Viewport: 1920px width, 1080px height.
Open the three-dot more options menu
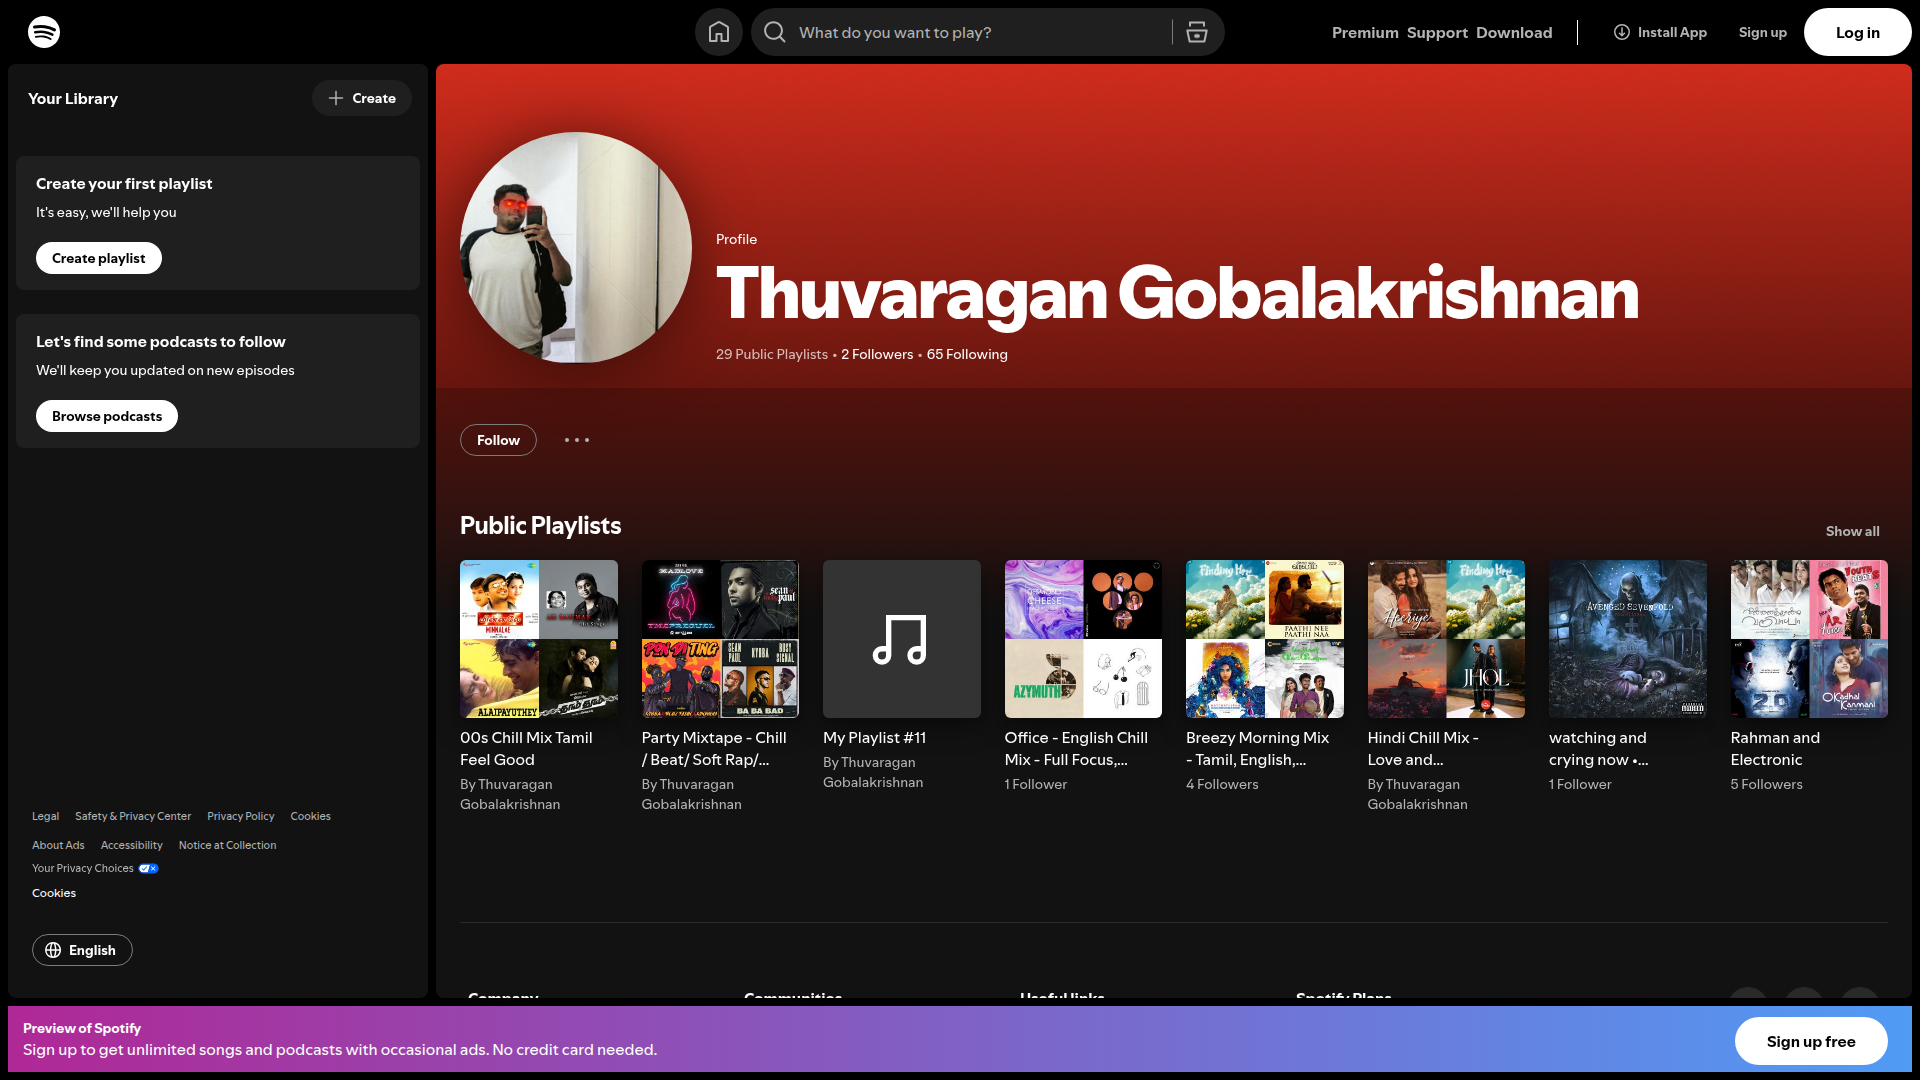(x=577, y=440)
